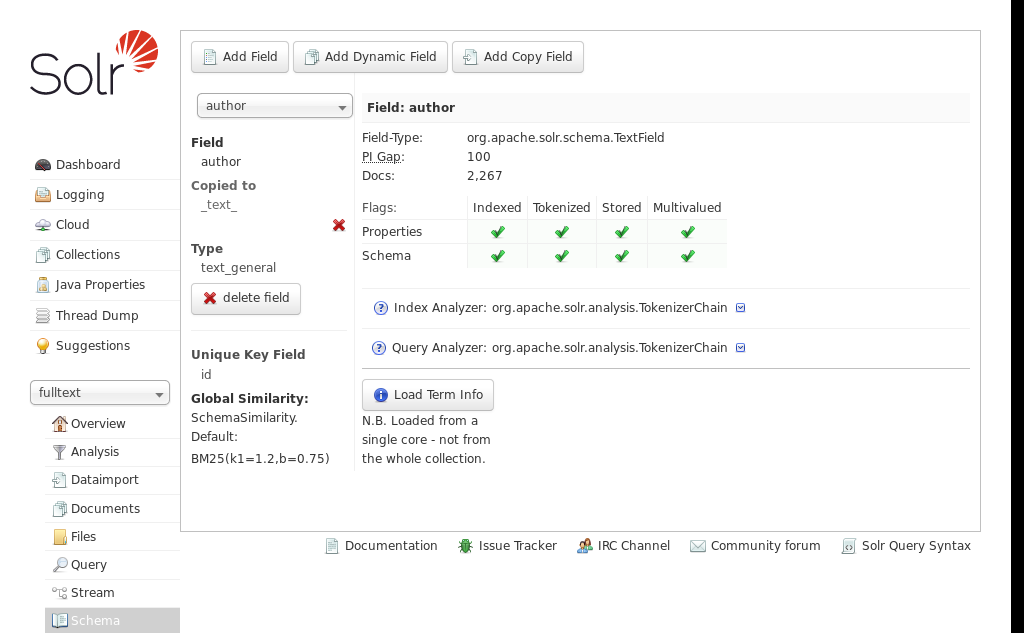The width and height of the screenshot is (1024, 633).
Task: Click the Load Term Info button
Action: (428, 395)
